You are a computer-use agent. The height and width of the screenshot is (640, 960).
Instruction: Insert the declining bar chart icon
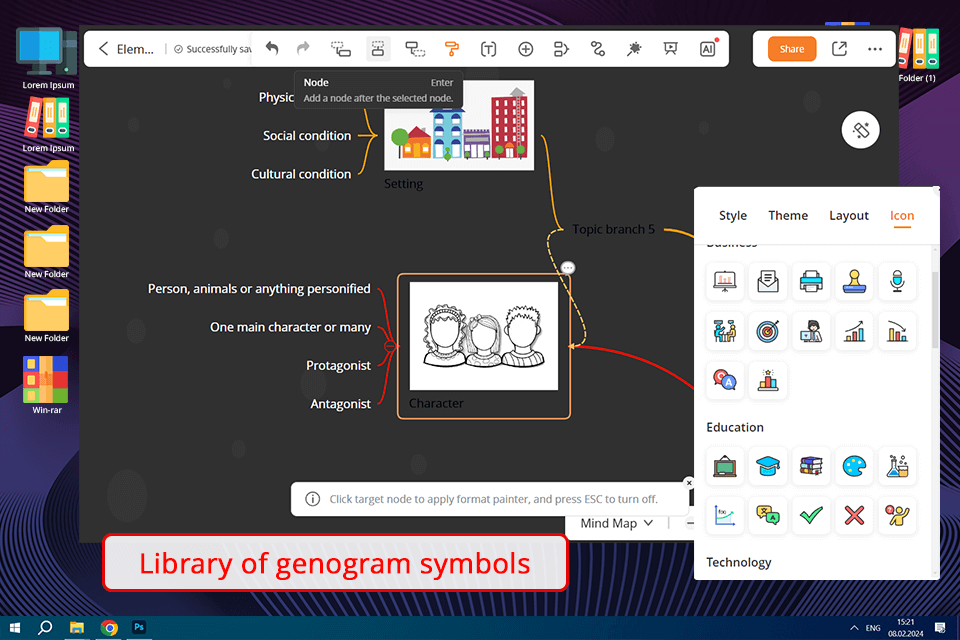(898, 331)
